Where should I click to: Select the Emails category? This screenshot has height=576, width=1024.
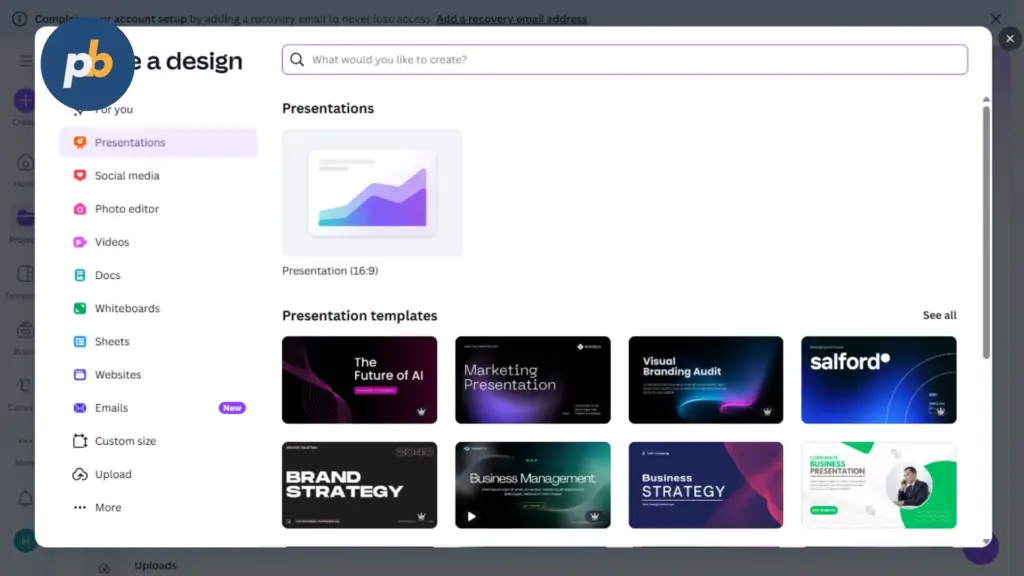(158, 408)
